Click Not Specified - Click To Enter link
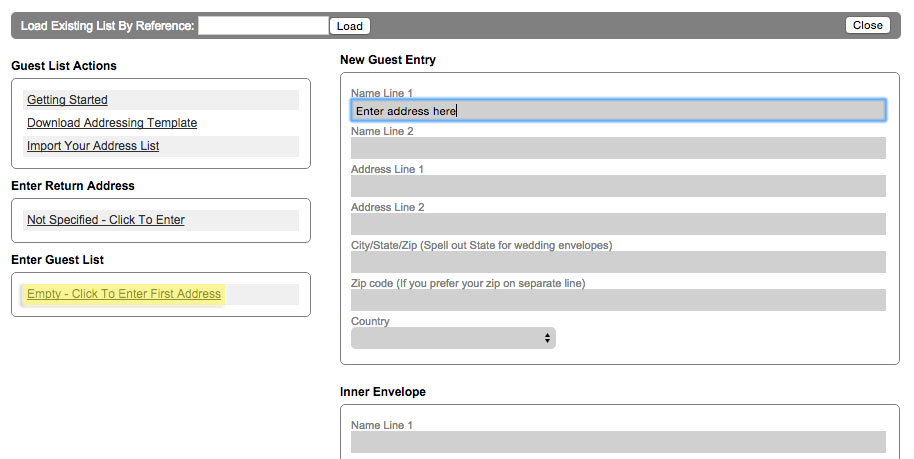This screenshot has height=459, width=914. click(106, 220)
